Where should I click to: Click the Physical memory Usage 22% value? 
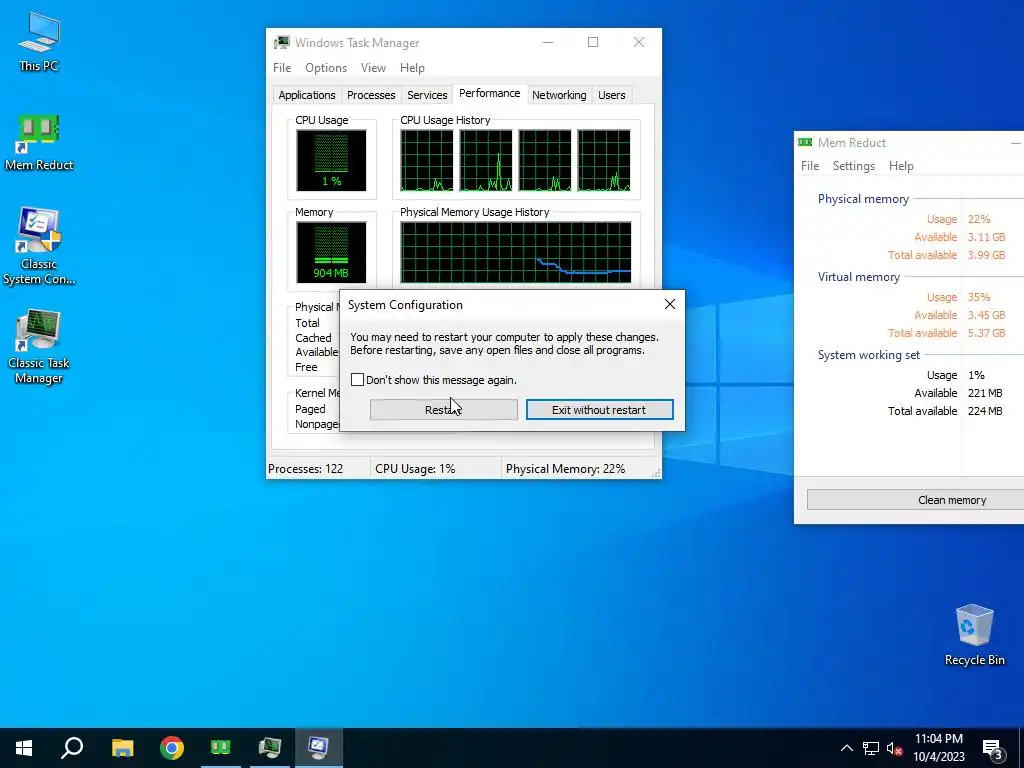979,219
